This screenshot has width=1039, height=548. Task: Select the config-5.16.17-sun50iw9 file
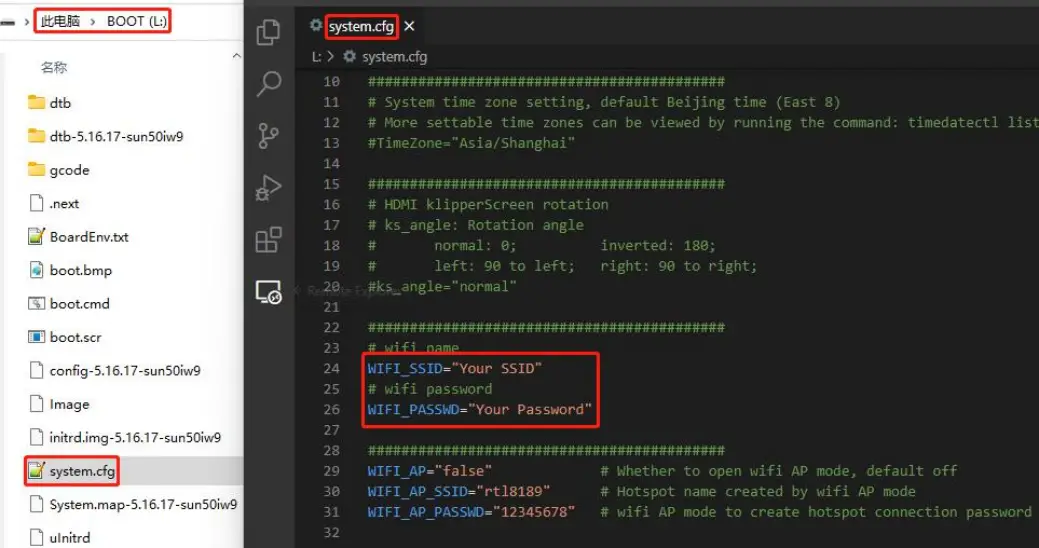(125, 371)
